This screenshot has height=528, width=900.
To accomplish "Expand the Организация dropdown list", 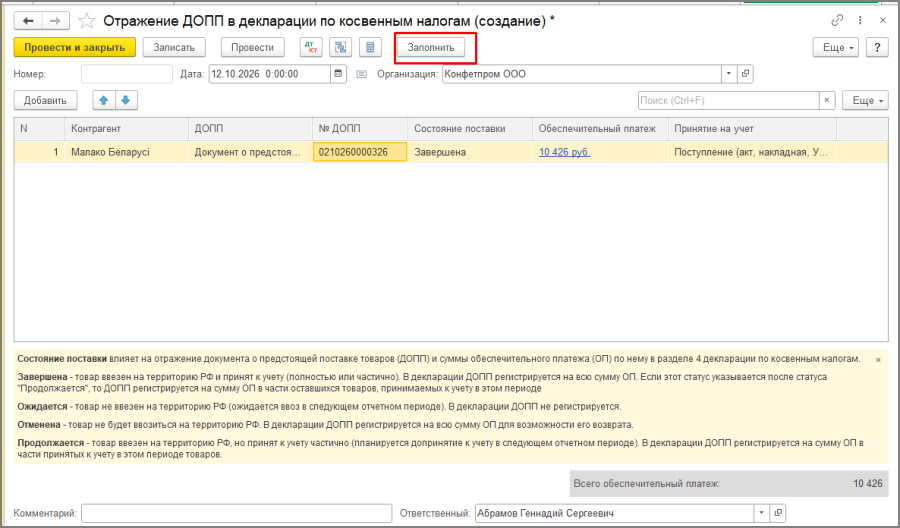I will point(729,74).
